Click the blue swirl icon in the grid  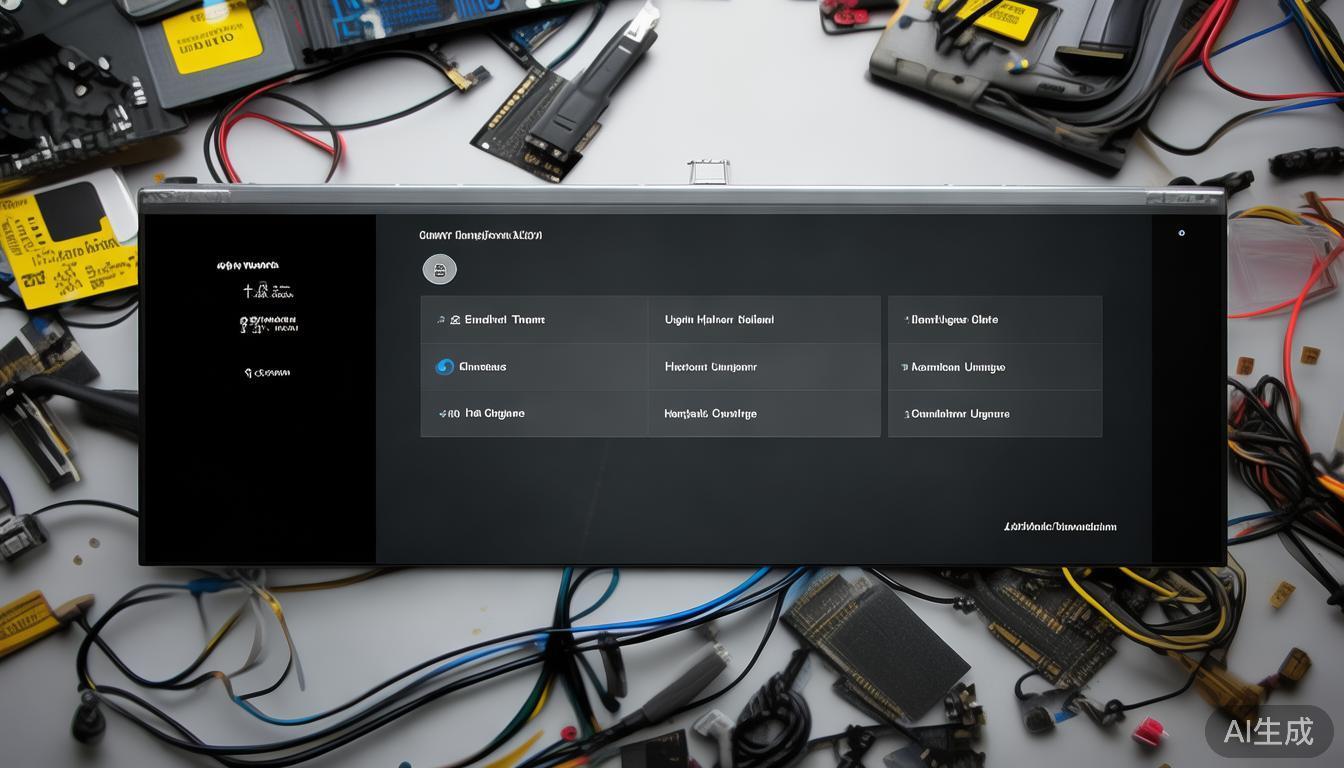pos(445,367)
